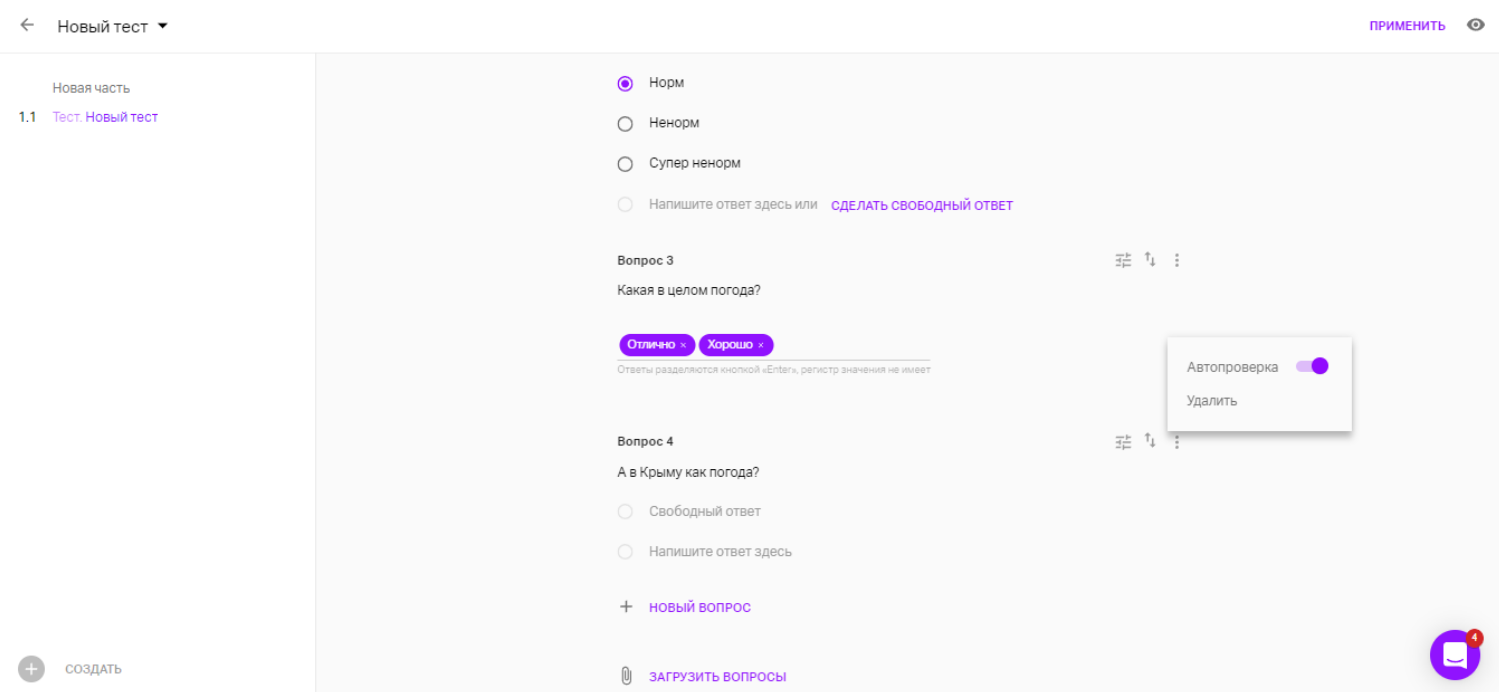Image resolution: width=1499 pixels, height=692 pixels.
Task: Expand the Новый тест title dropdown
Action: [163, 26]
